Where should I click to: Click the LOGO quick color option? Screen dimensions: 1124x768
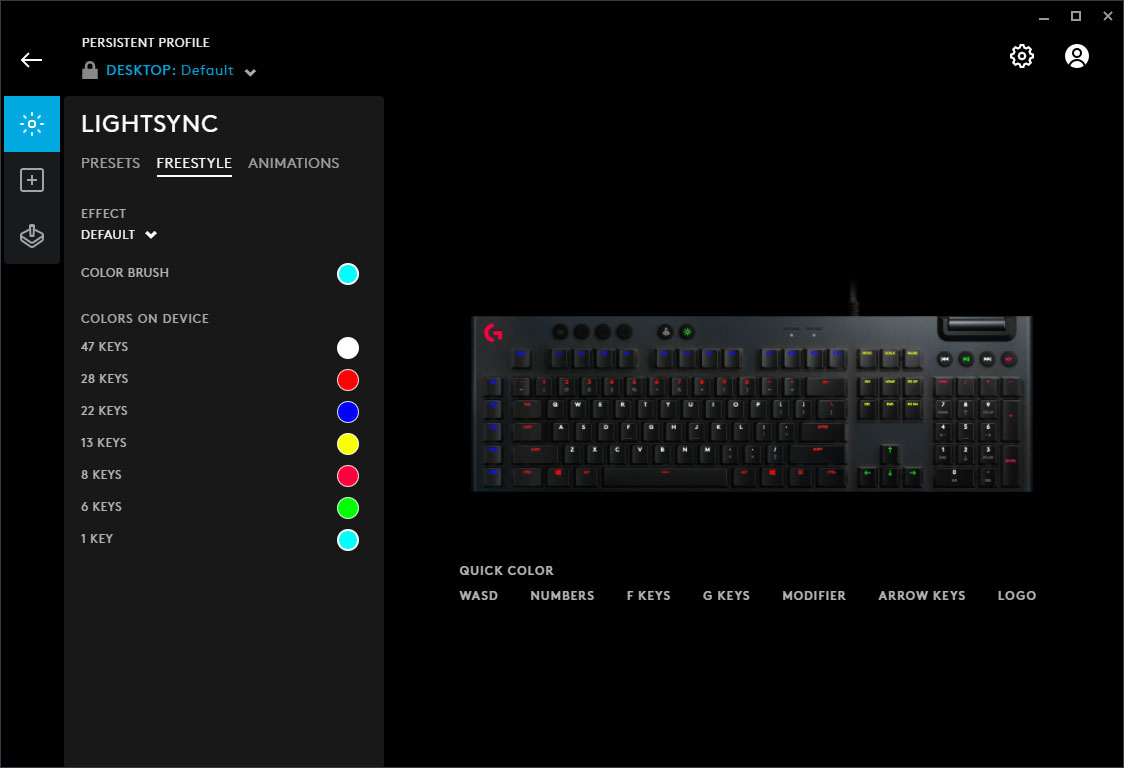1016,595
